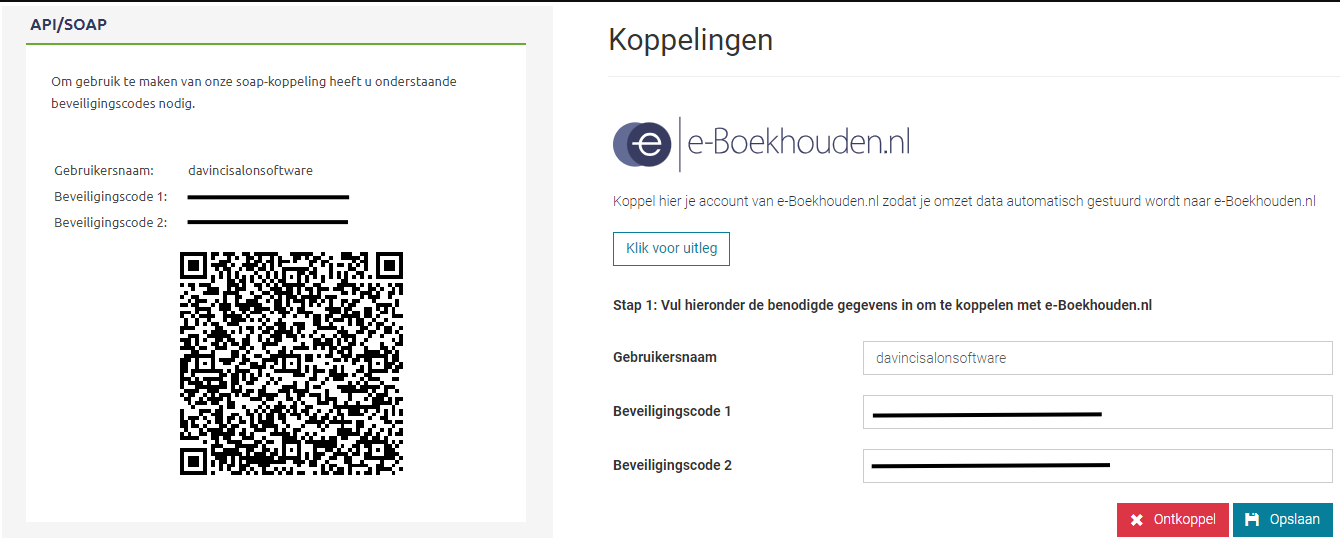Click the API/SOAP panel header
The width and height of the screenshot is (1340, 548).
coord(69,25)
